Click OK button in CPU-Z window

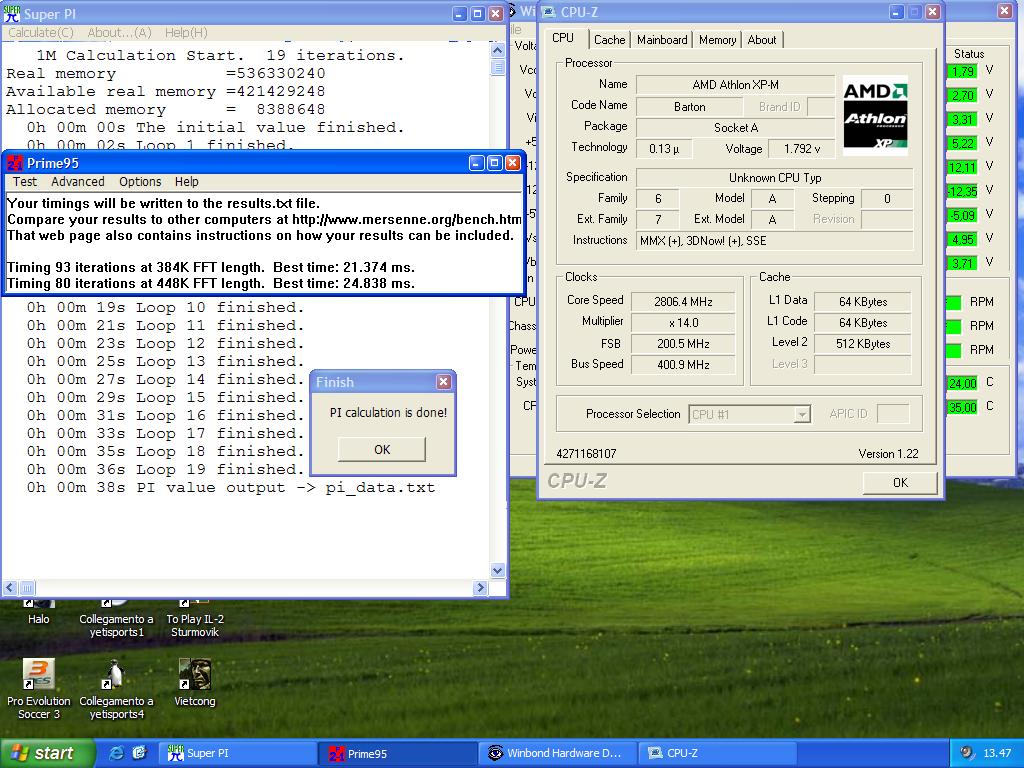click(x=900, y=483)
